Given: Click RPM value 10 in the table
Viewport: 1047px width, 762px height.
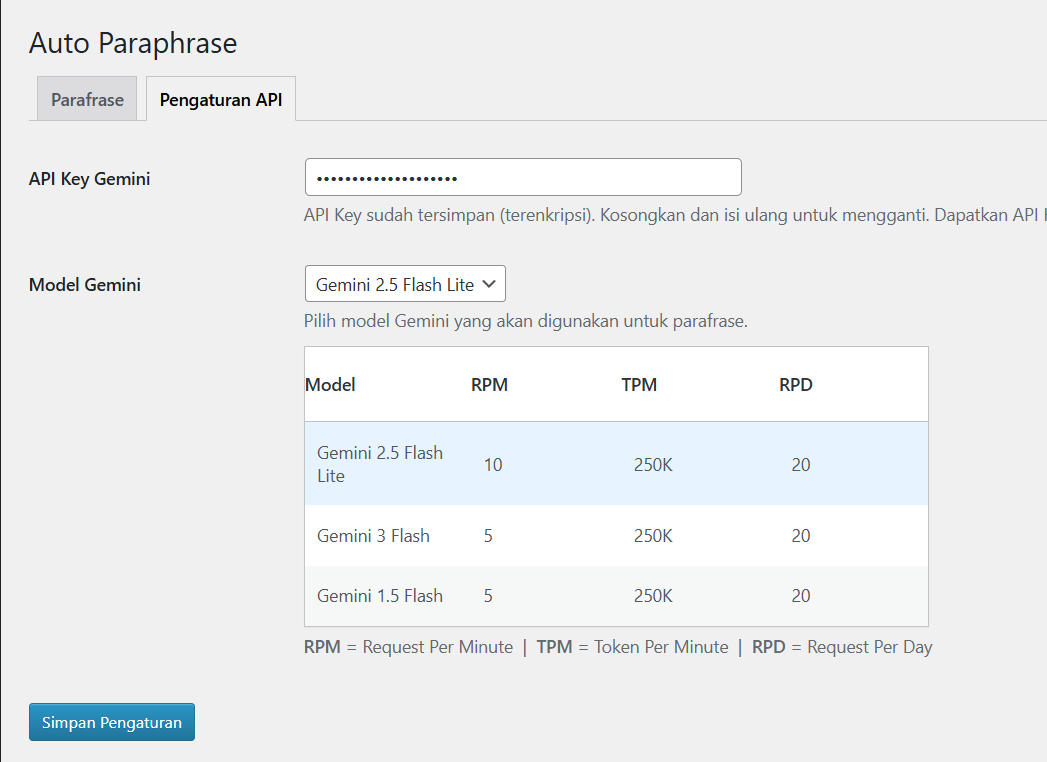Looking at the screenshot, I should click(x=493, y=465).
